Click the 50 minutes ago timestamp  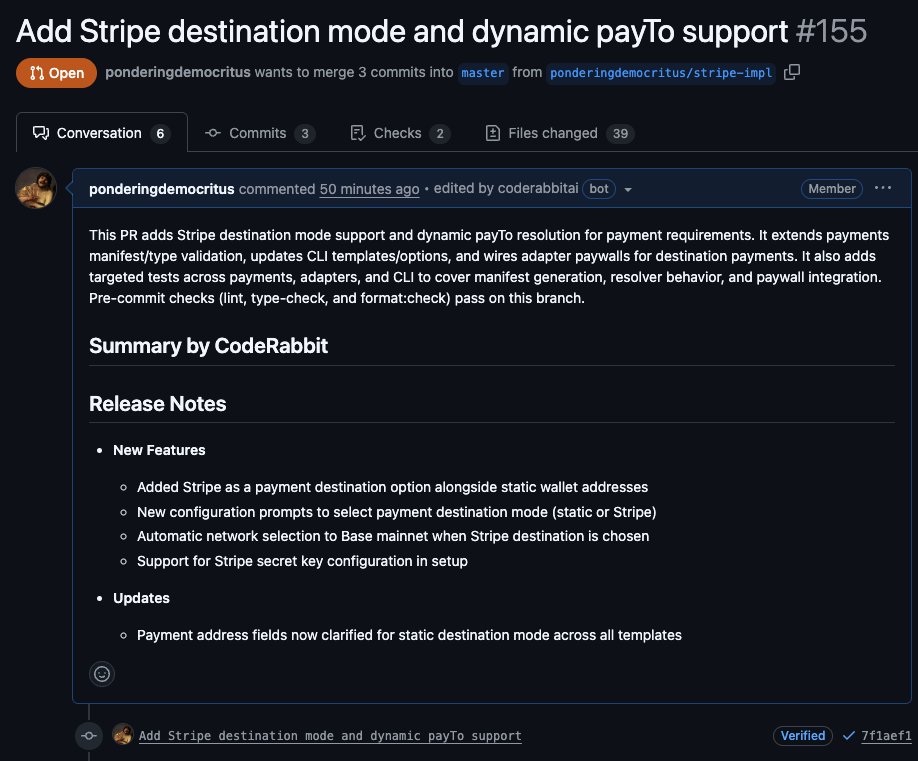pos(369,189)
